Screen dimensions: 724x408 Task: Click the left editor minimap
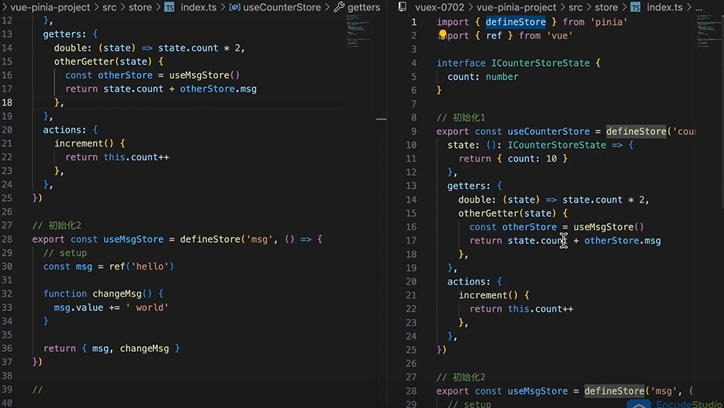point(357,31)
